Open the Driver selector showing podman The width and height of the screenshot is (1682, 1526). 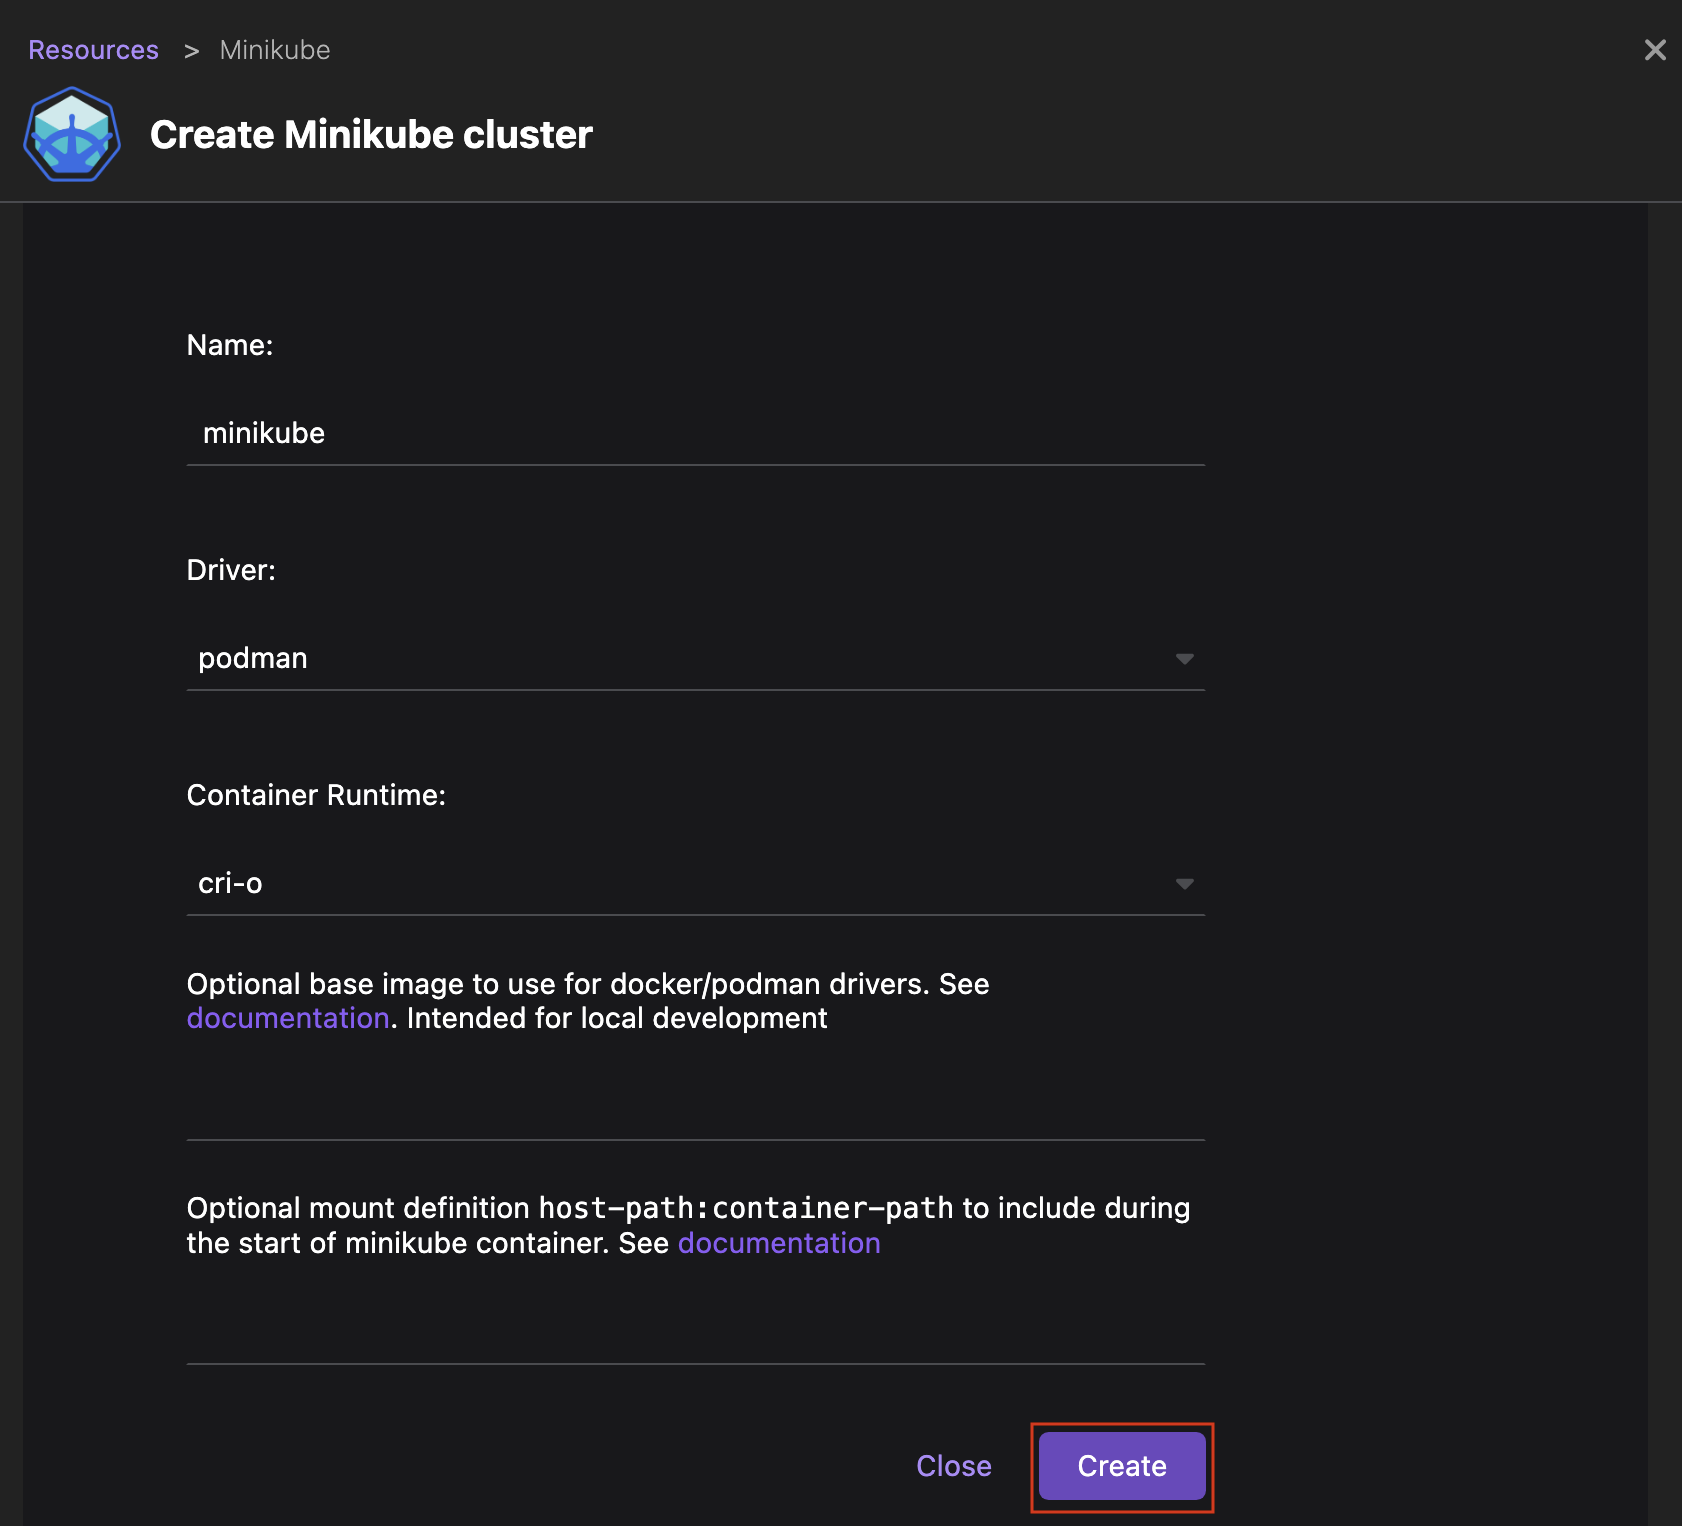[695, 658]
